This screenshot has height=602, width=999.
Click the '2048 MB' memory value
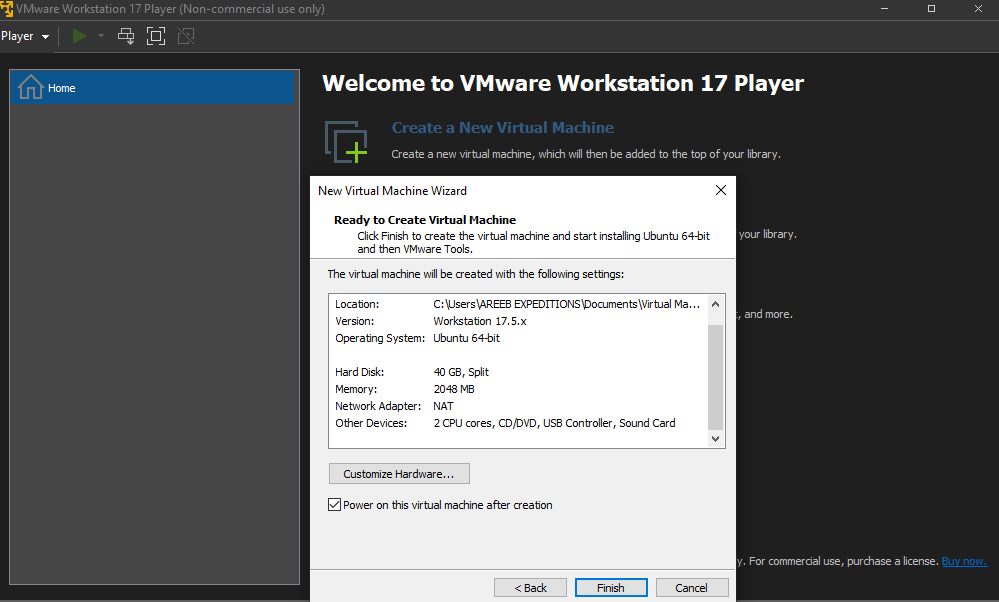[454, 389]
